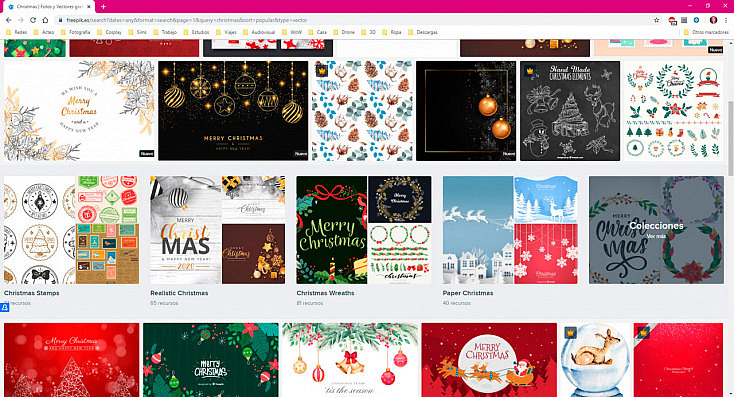Click the premium crown on pinecone pattern
The height and width of the screenshot is (397, 734).
tap(321, 71)
